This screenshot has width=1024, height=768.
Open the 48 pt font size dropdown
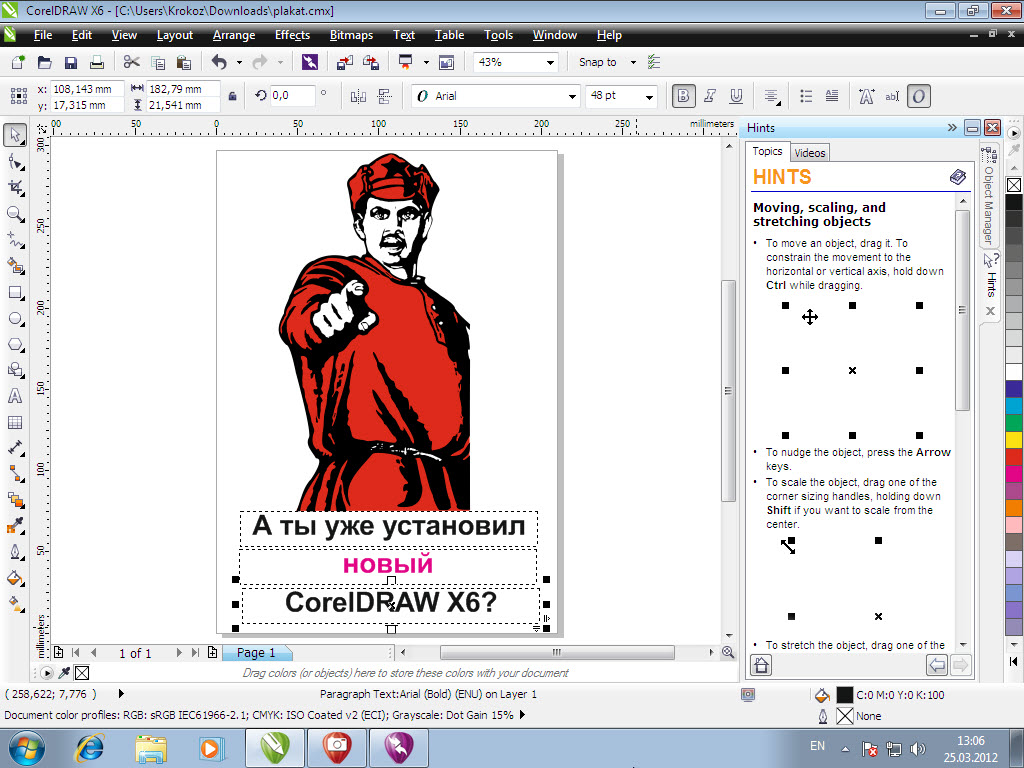(649, 96)
